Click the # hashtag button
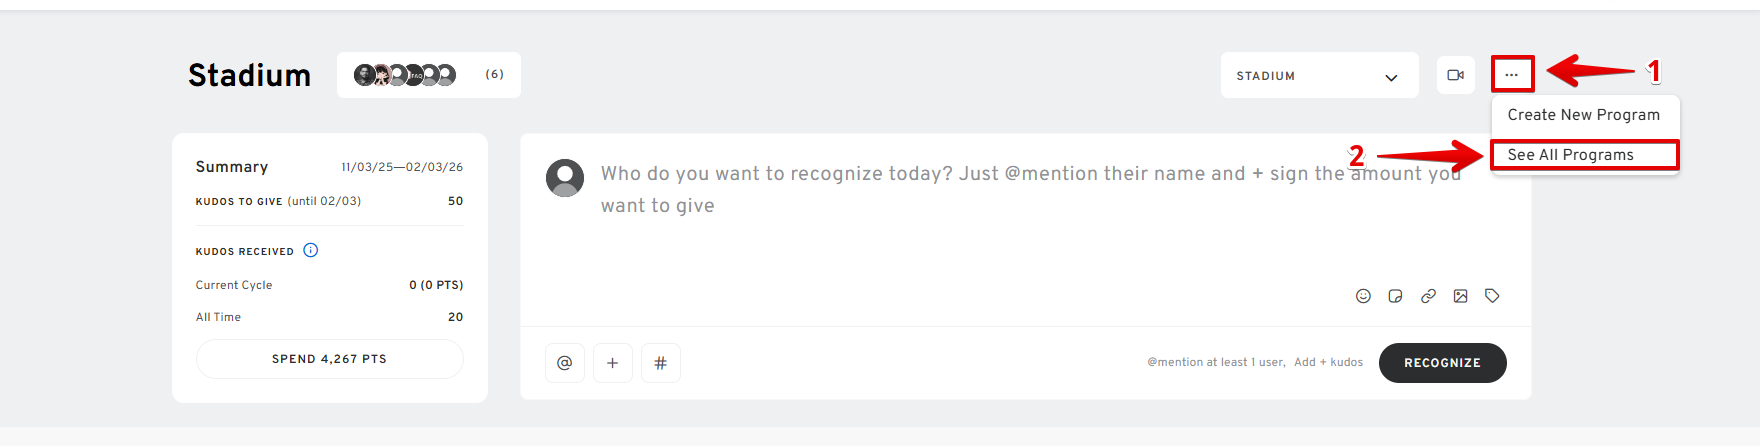The image size is (1760, 446). point(660,363)
